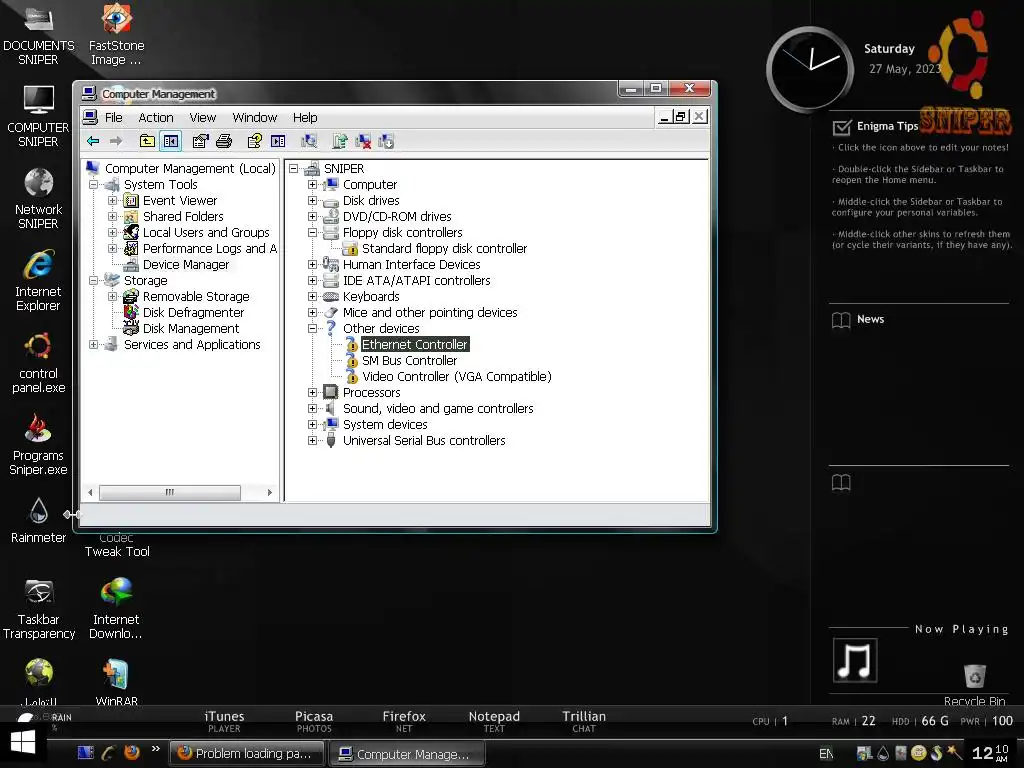Open Properties from the toolbar icon

pyautogui.click(x=200, y=140)
